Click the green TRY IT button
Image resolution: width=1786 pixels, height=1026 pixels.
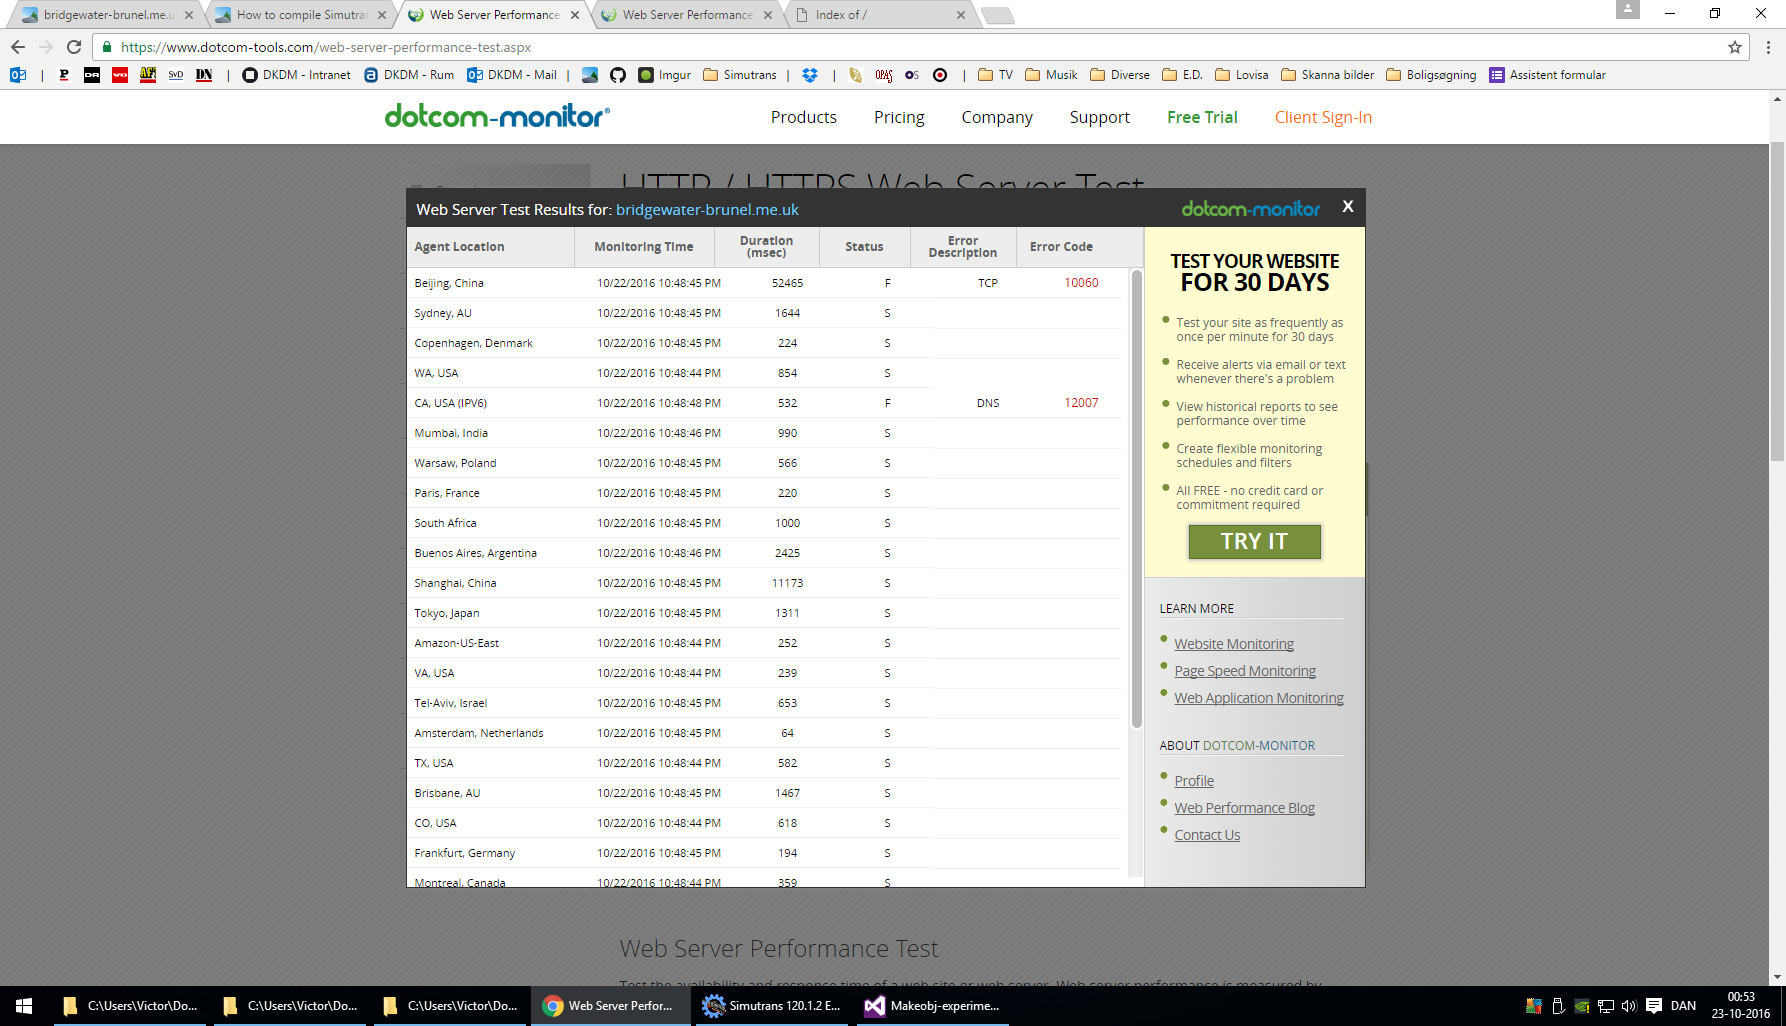point(1254,541)
